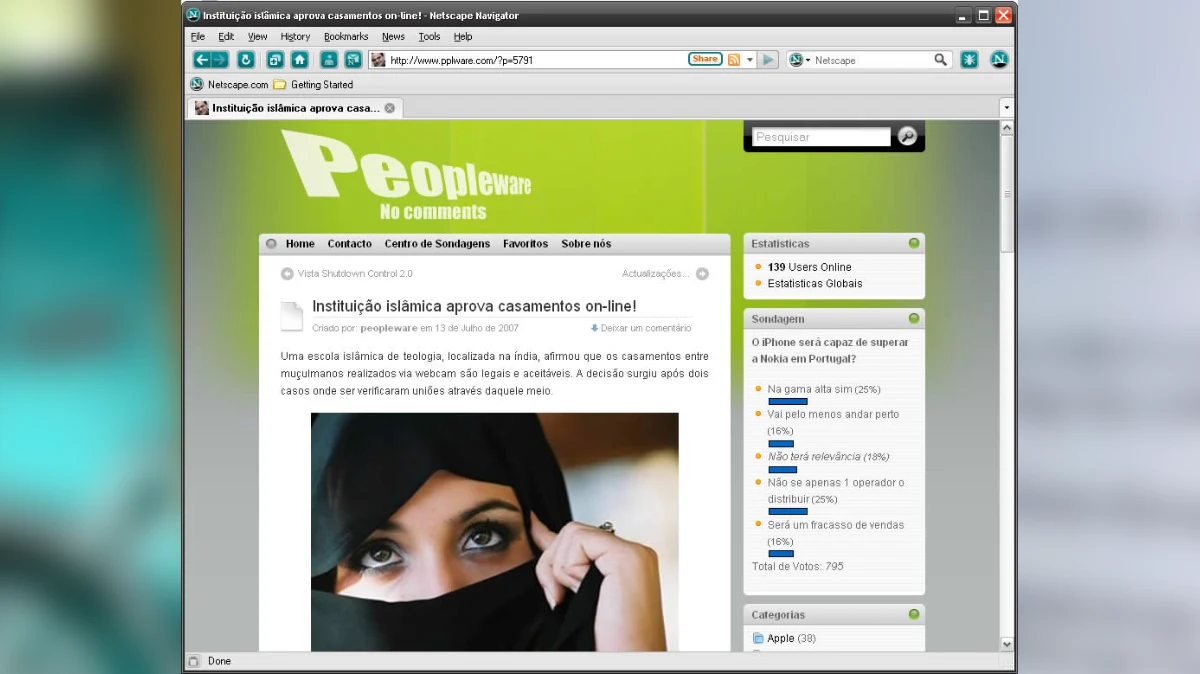The image size is (1200, 674).
Task: Click the Back arrow in navigation toolbar
Action: [202, 60]
